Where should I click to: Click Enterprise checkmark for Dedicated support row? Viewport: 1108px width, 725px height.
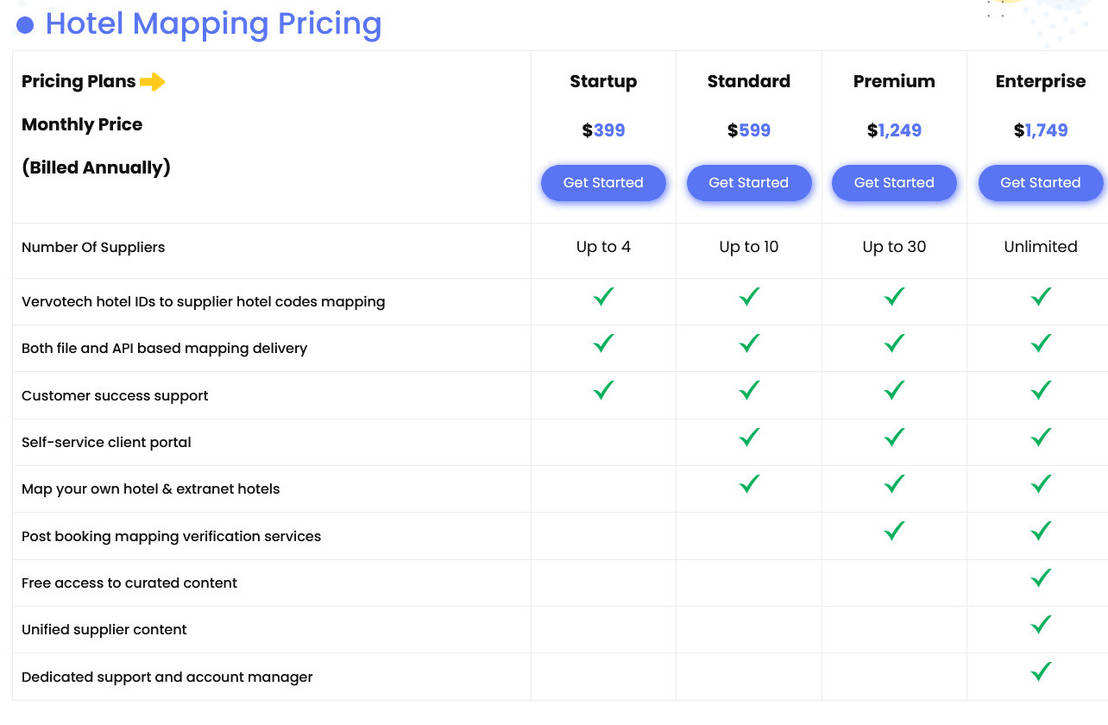coord(1040,671)
